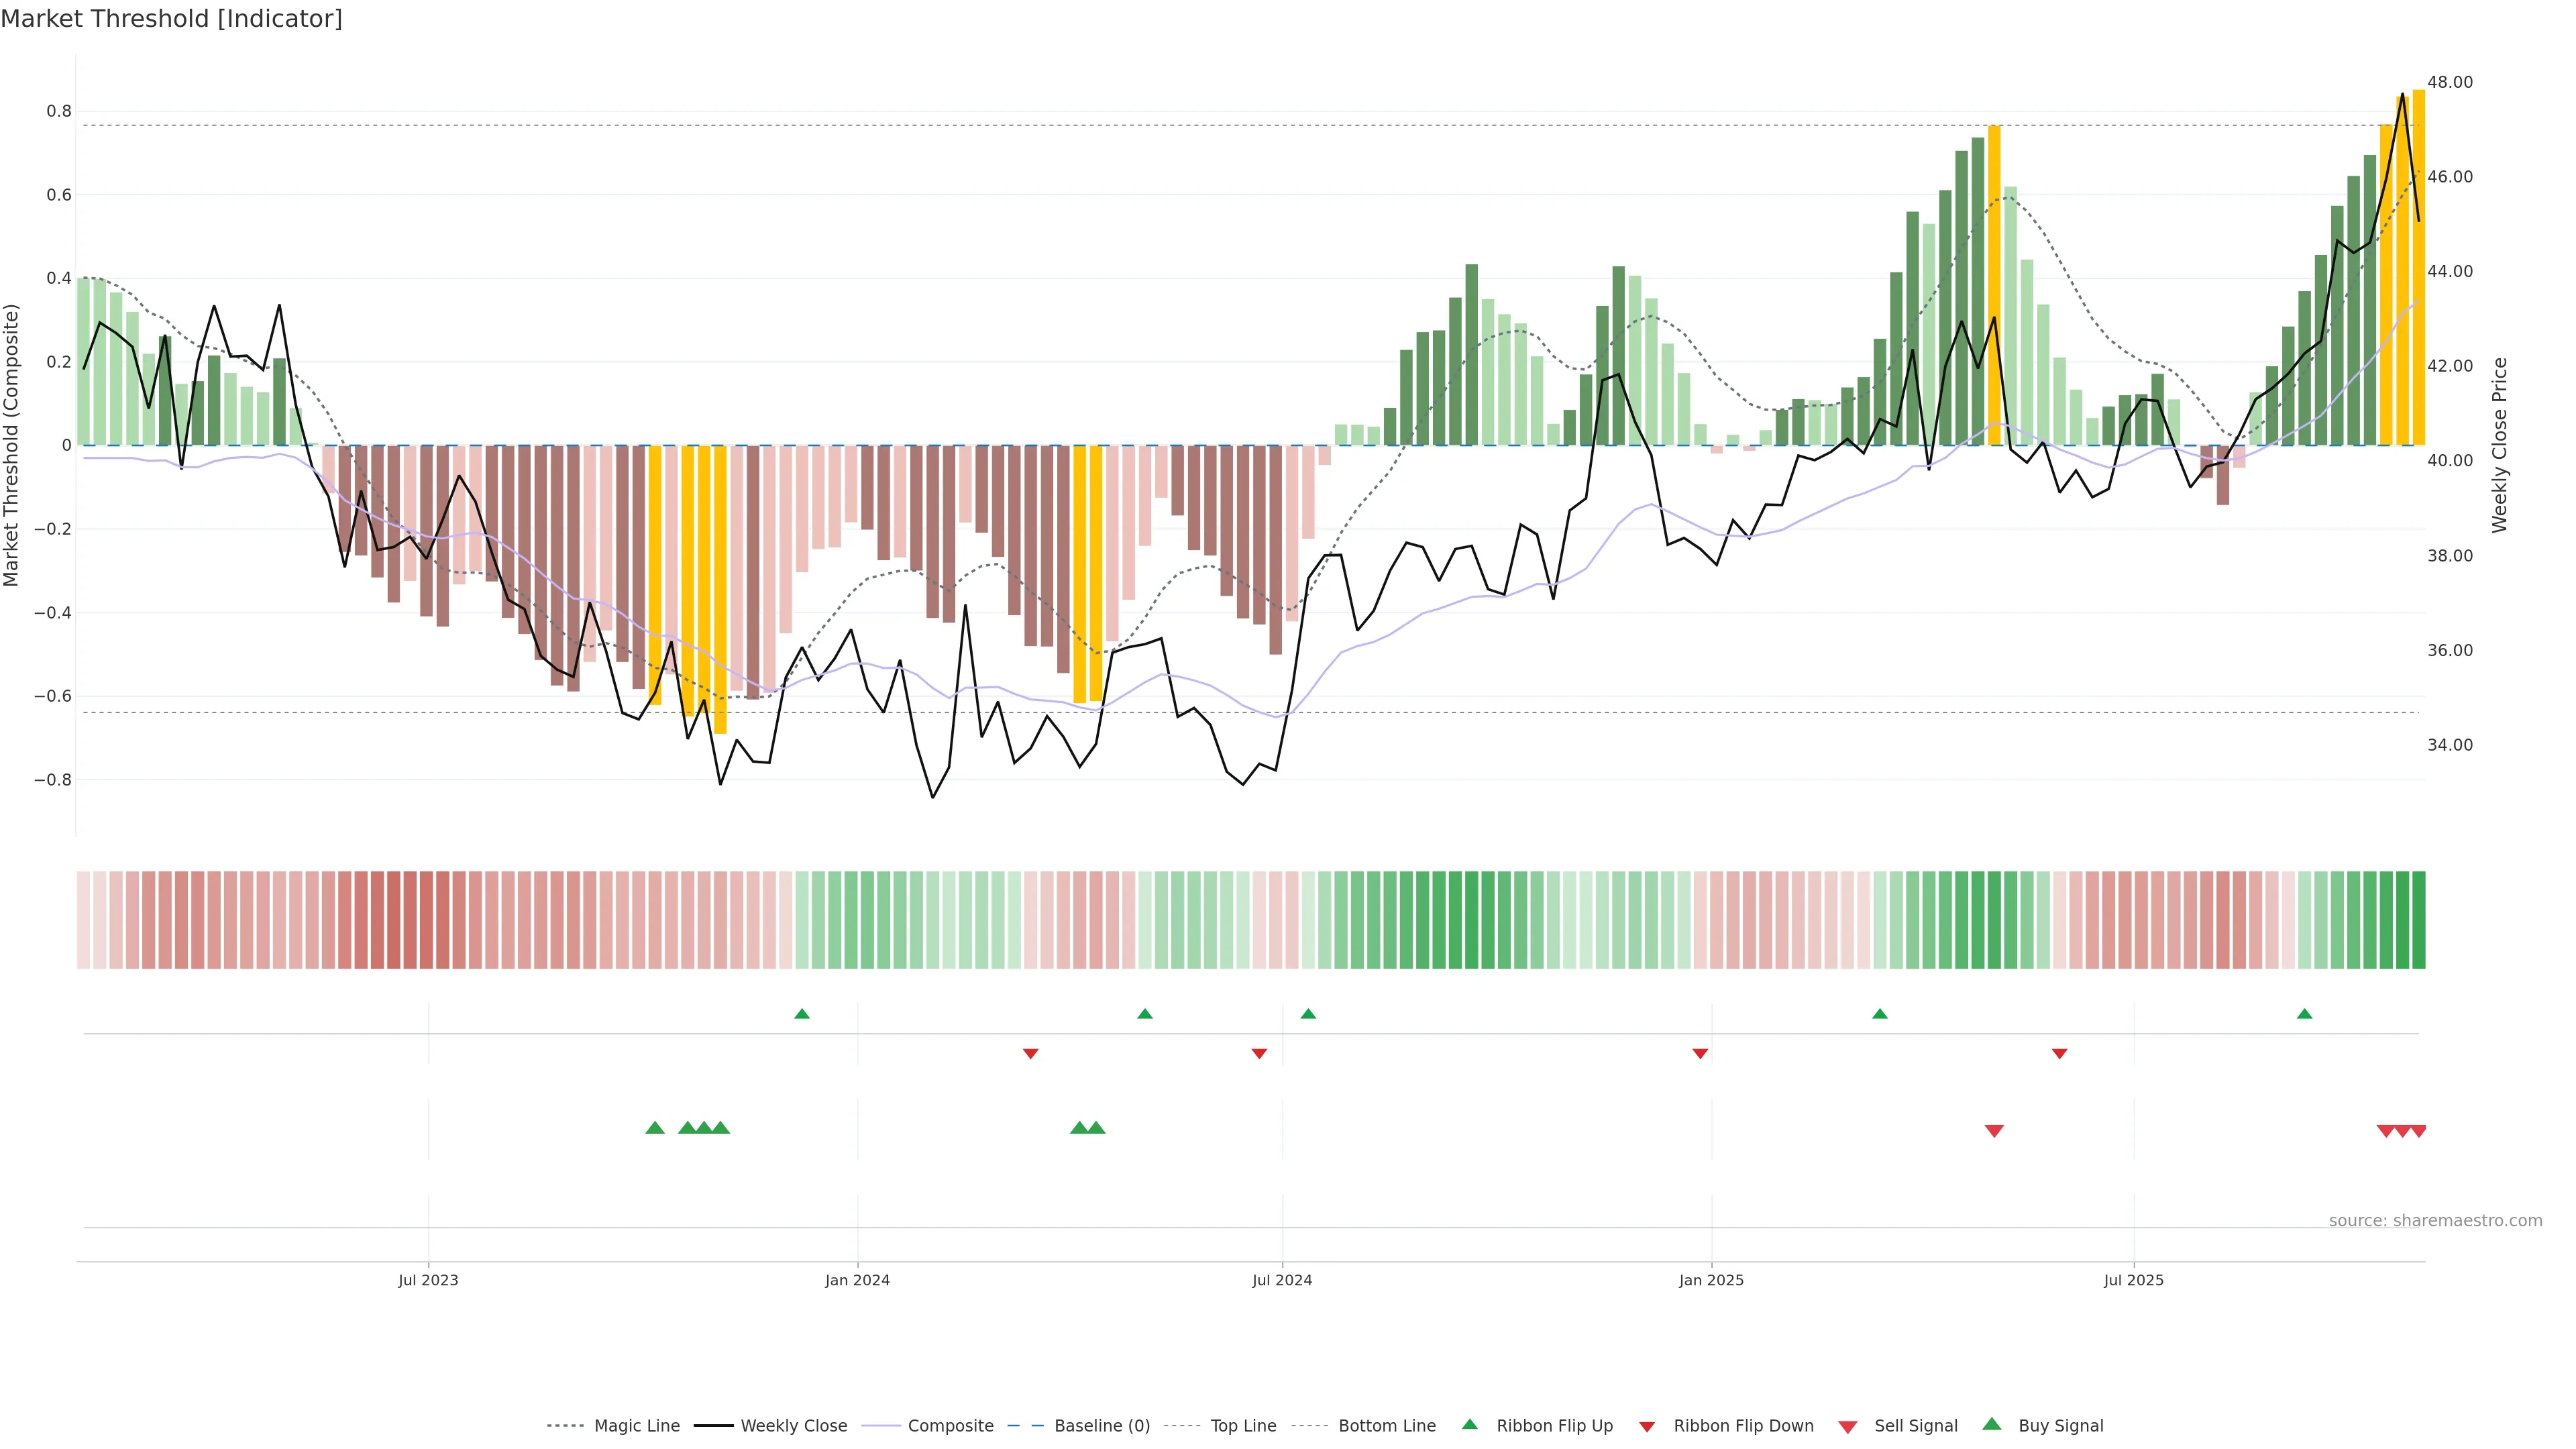Click the ribbon flip down marker just before Jan 2025
2576x1449 pixels.
[x=1700, y=1054]
